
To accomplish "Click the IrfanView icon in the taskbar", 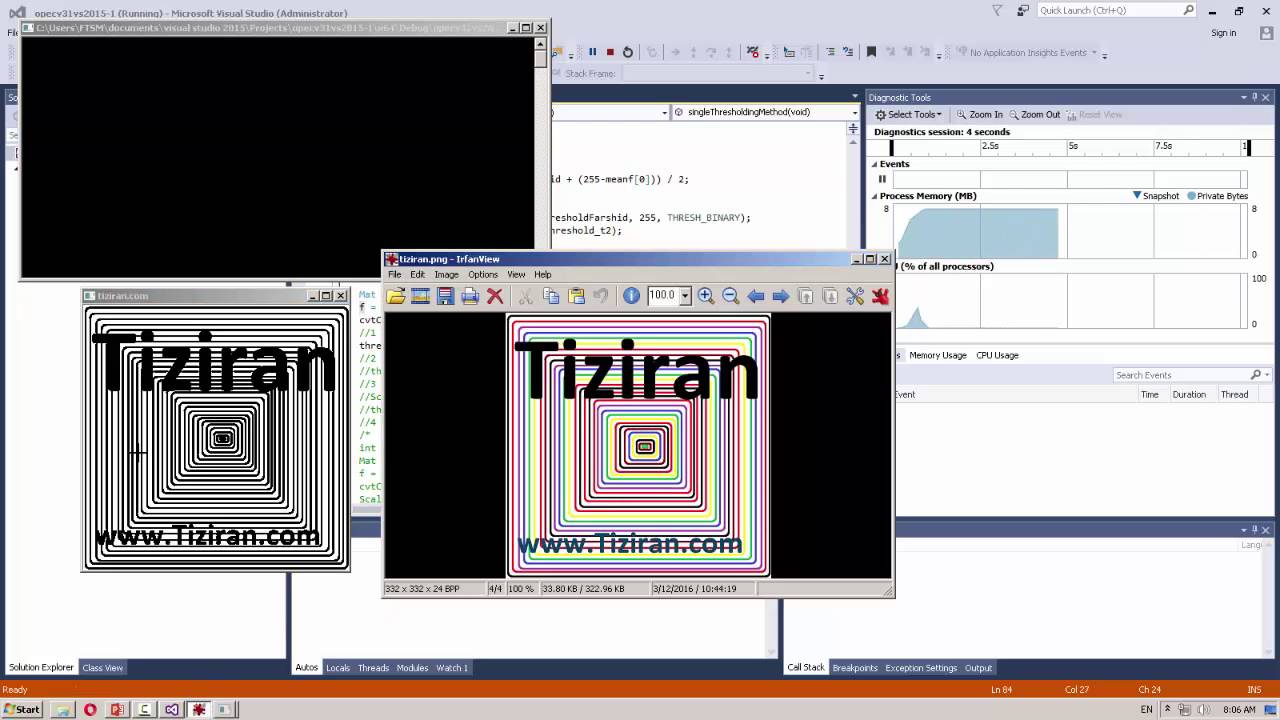I will click(198, 709).
